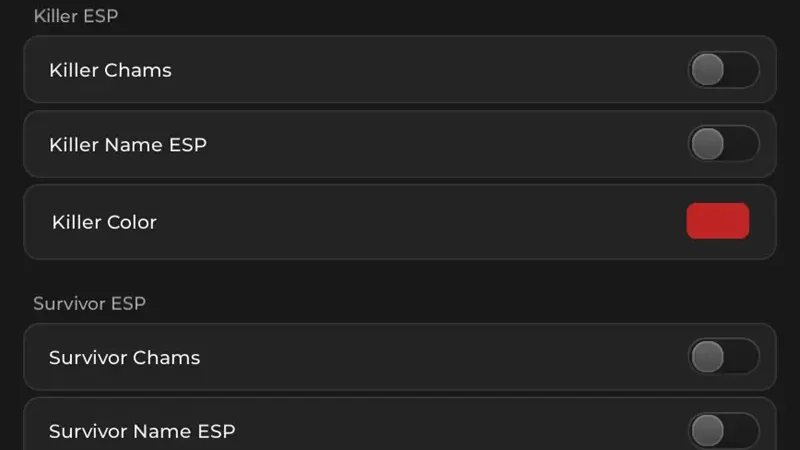Click the Killer Chams label text
Screen dimensions: 800x450
[x=110, y=70]
